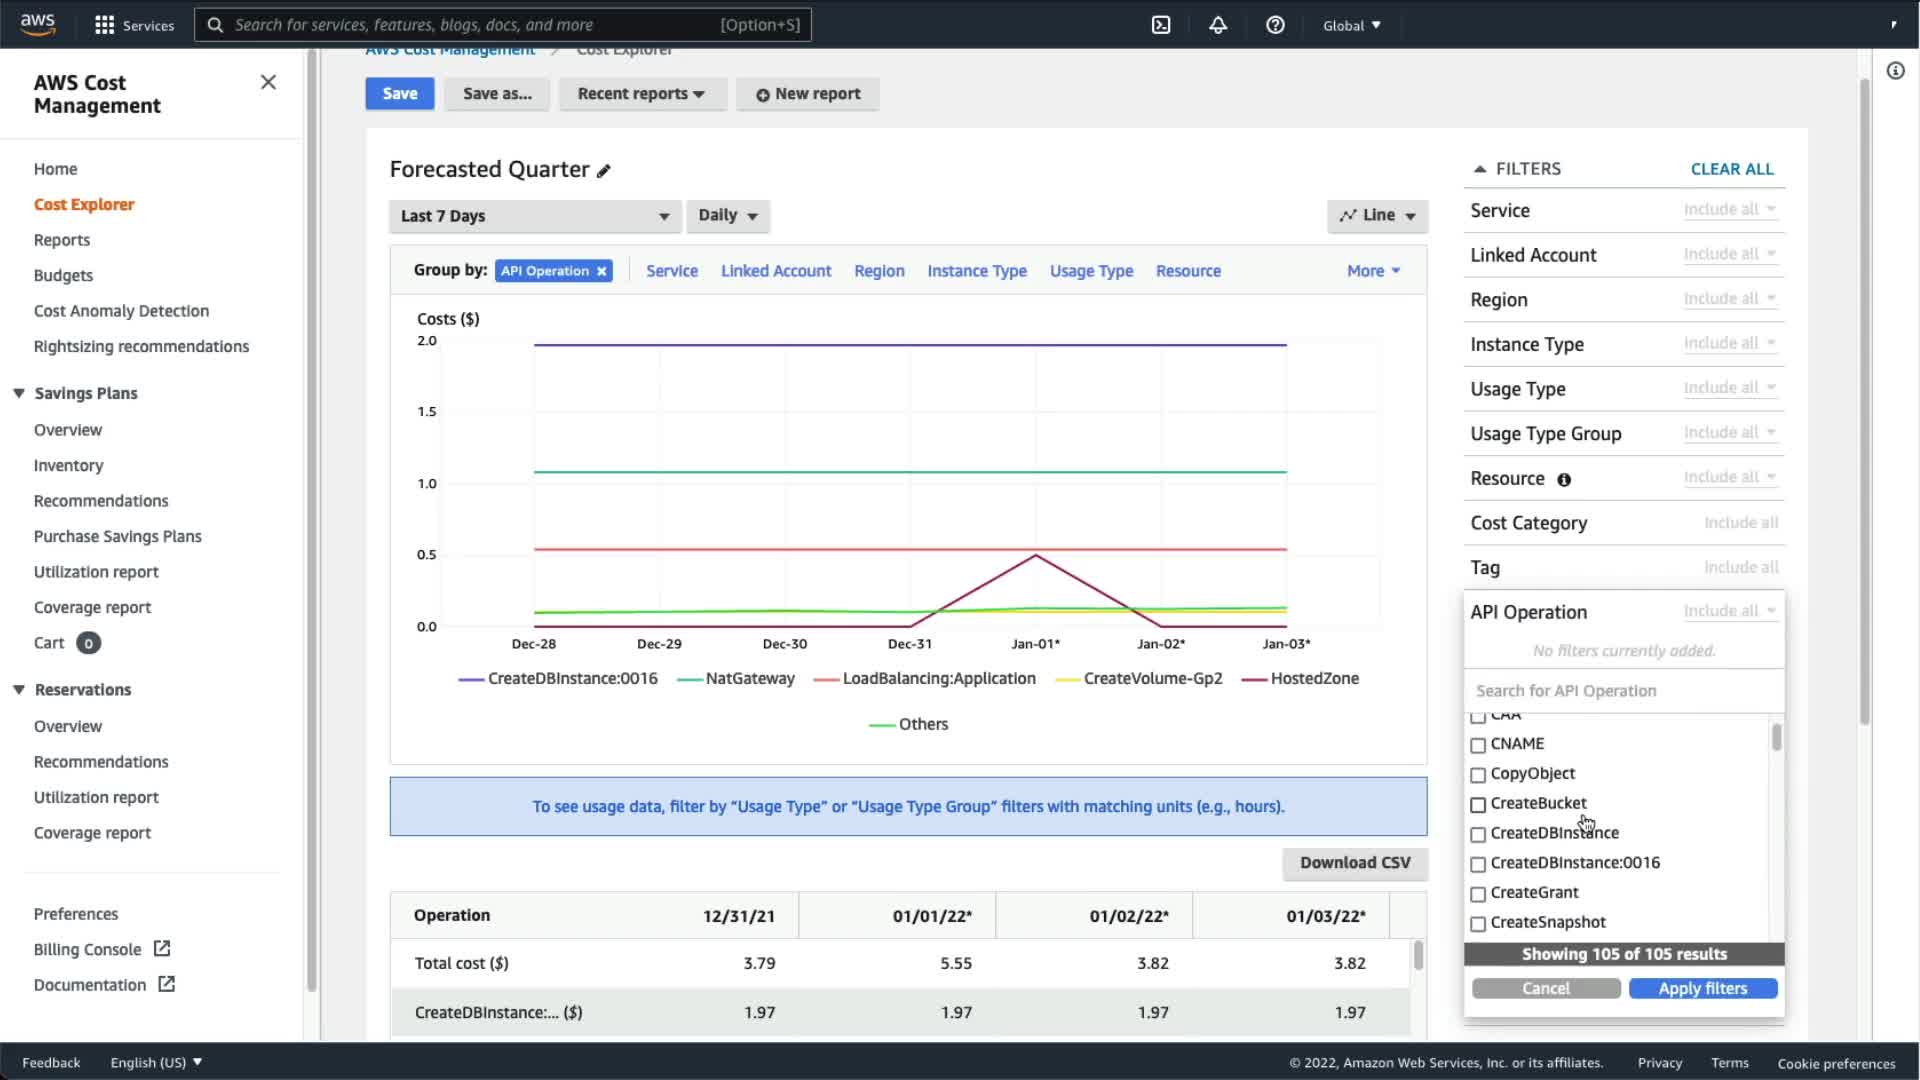Open the Line chart type dropdown
The width and height of the screenshot is (1920, 1080).
(1377, 215)
